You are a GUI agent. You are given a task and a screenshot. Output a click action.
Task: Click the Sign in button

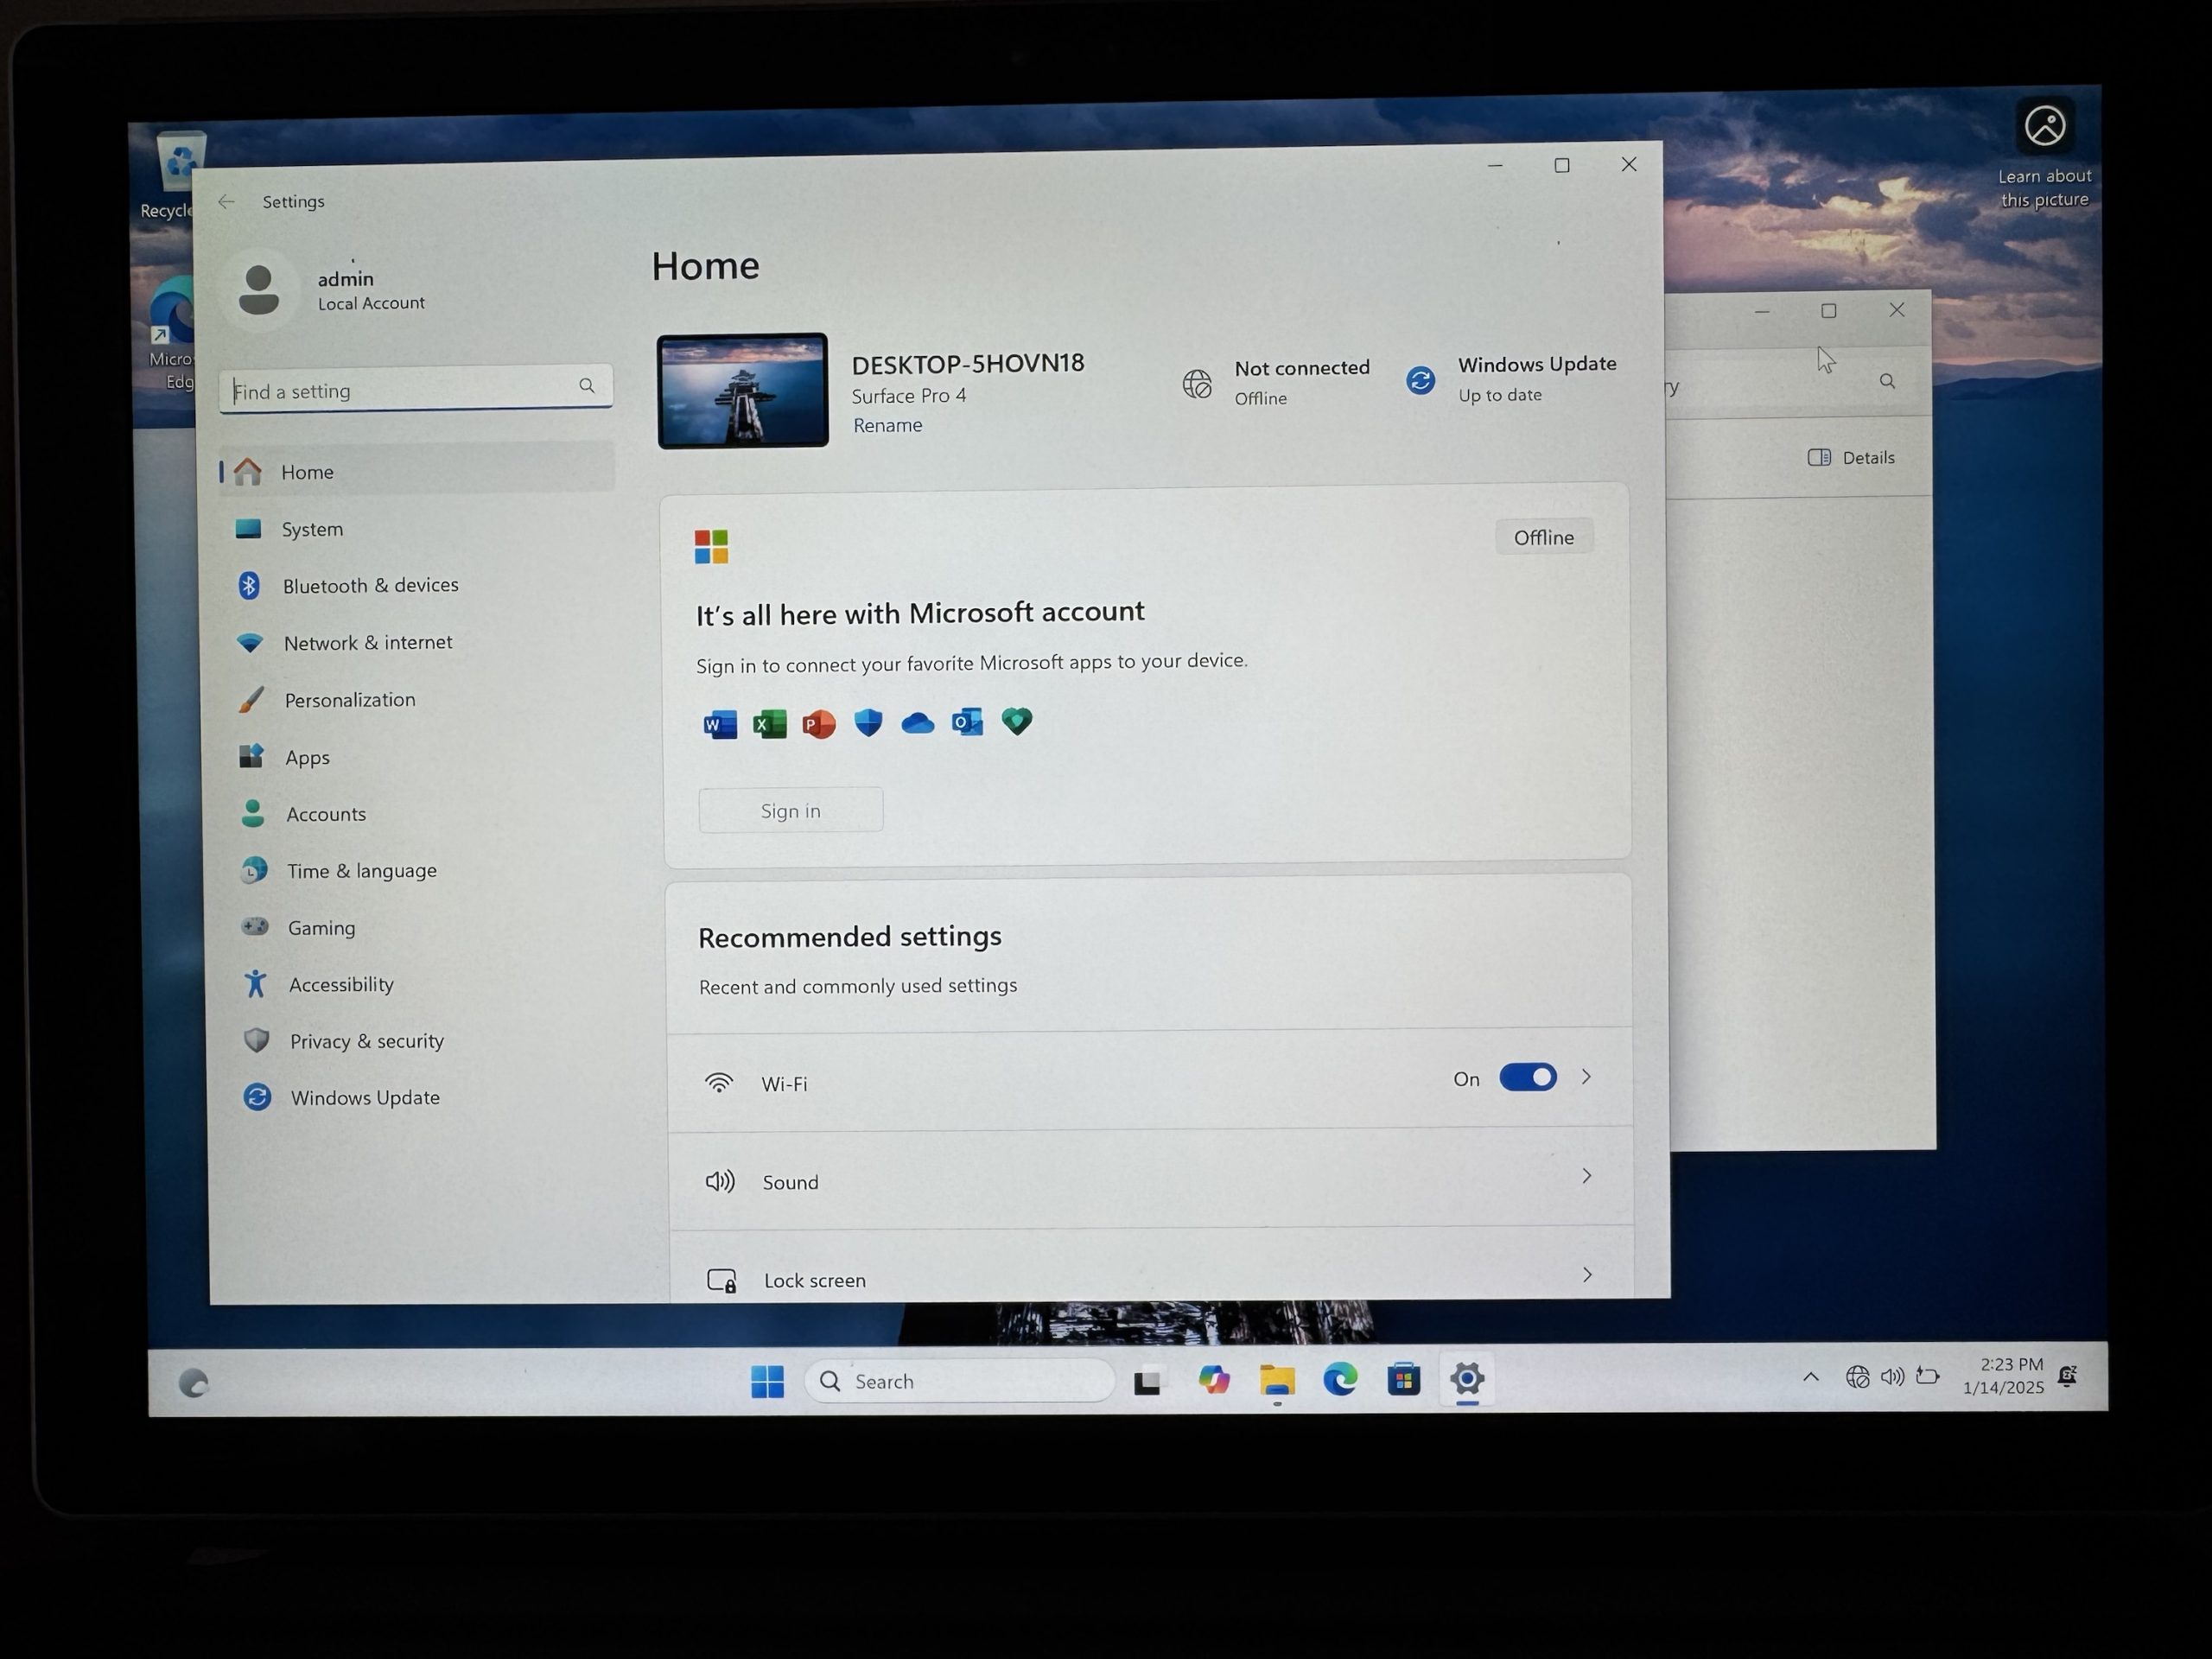click(x=791, y=811)
